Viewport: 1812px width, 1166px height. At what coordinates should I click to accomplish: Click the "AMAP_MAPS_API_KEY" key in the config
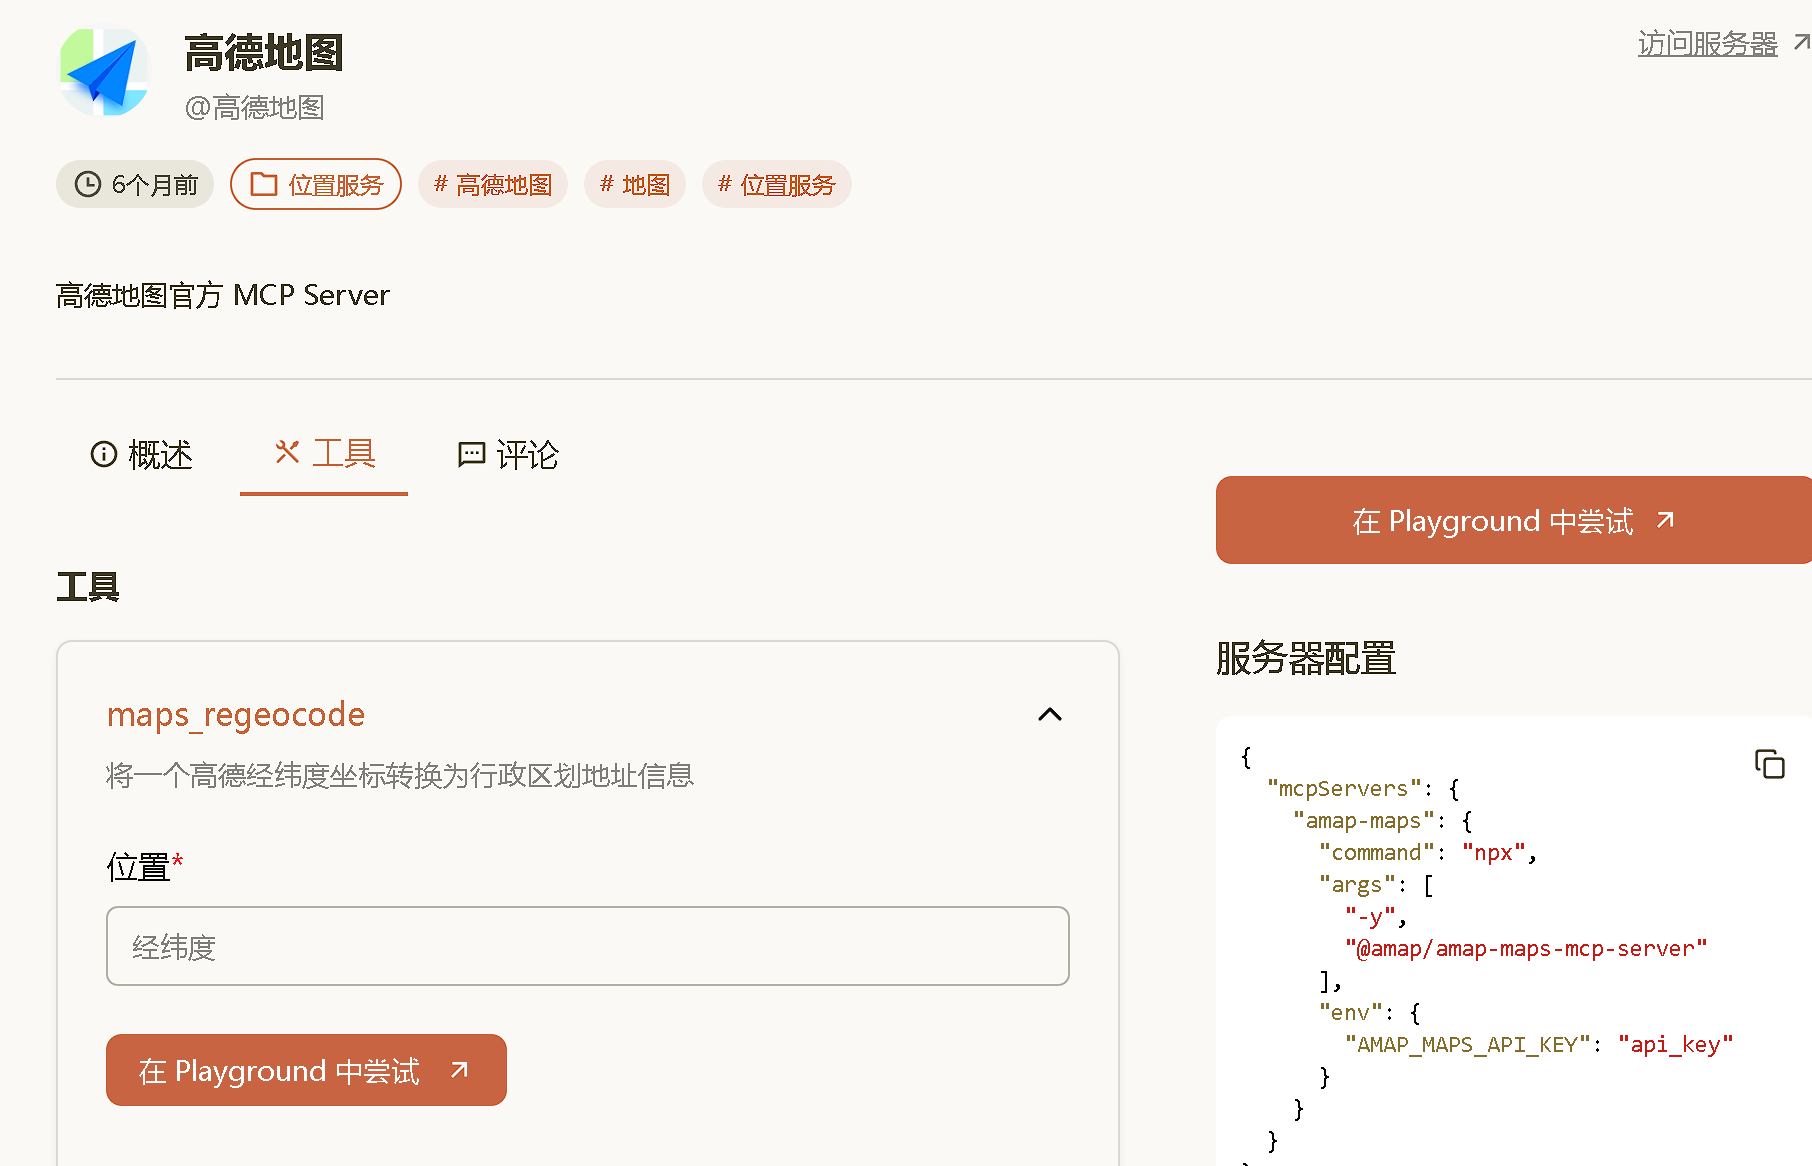pyautogui.click(x=1468, y=1044)
